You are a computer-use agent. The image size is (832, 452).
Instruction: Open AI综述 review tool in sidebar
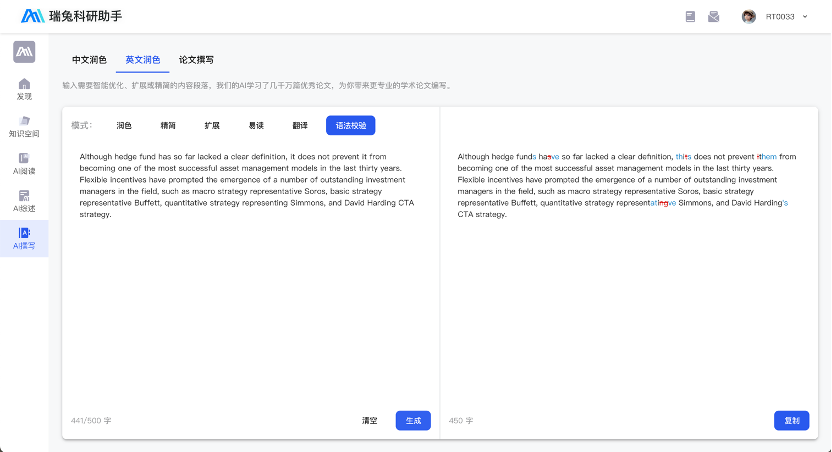tap(24, 201)
